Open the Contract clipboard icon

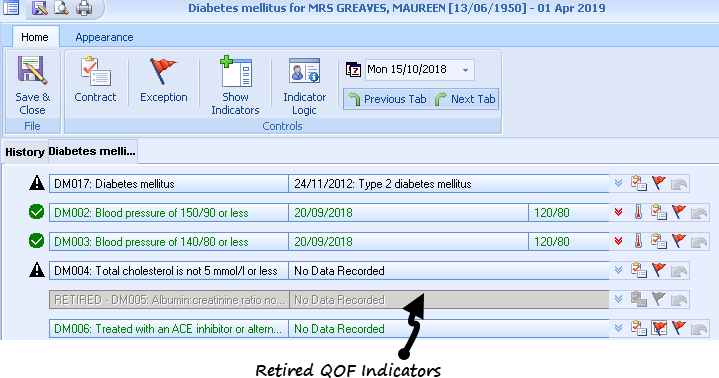[x=95, y=71]
